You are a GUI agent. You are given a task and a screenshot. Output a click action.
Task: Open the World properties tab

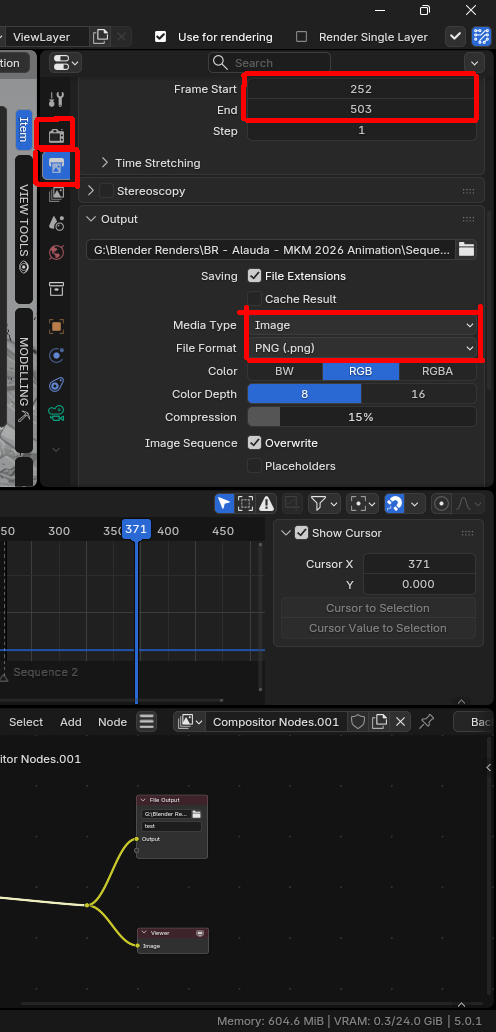[x=57, y=253]
